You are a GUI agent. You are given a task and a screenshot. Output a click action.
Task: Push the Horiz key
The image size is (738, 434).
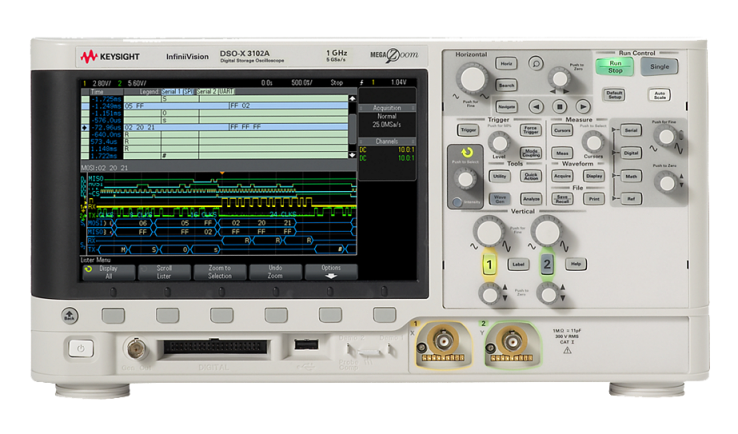pos(506,64)
